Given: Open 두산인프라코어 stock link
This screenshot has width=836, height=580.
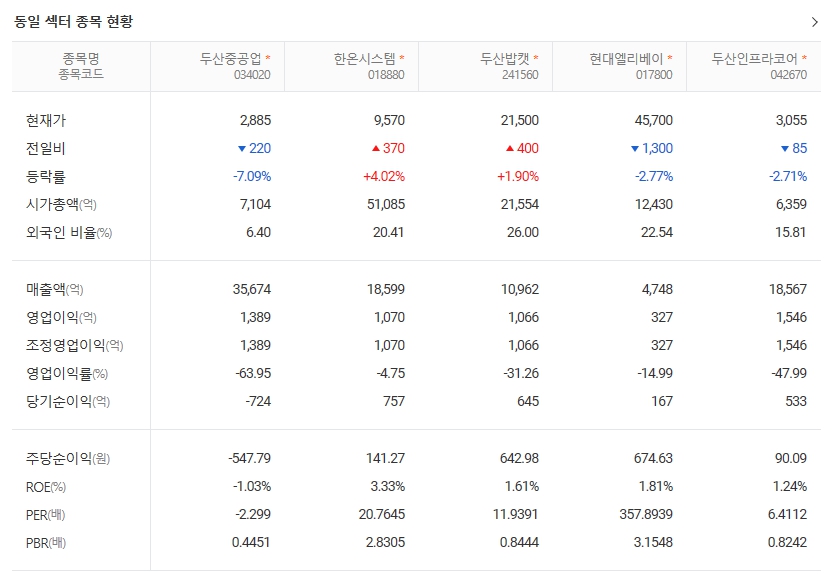Looking at the screenshot, I should tap(754, 58).
